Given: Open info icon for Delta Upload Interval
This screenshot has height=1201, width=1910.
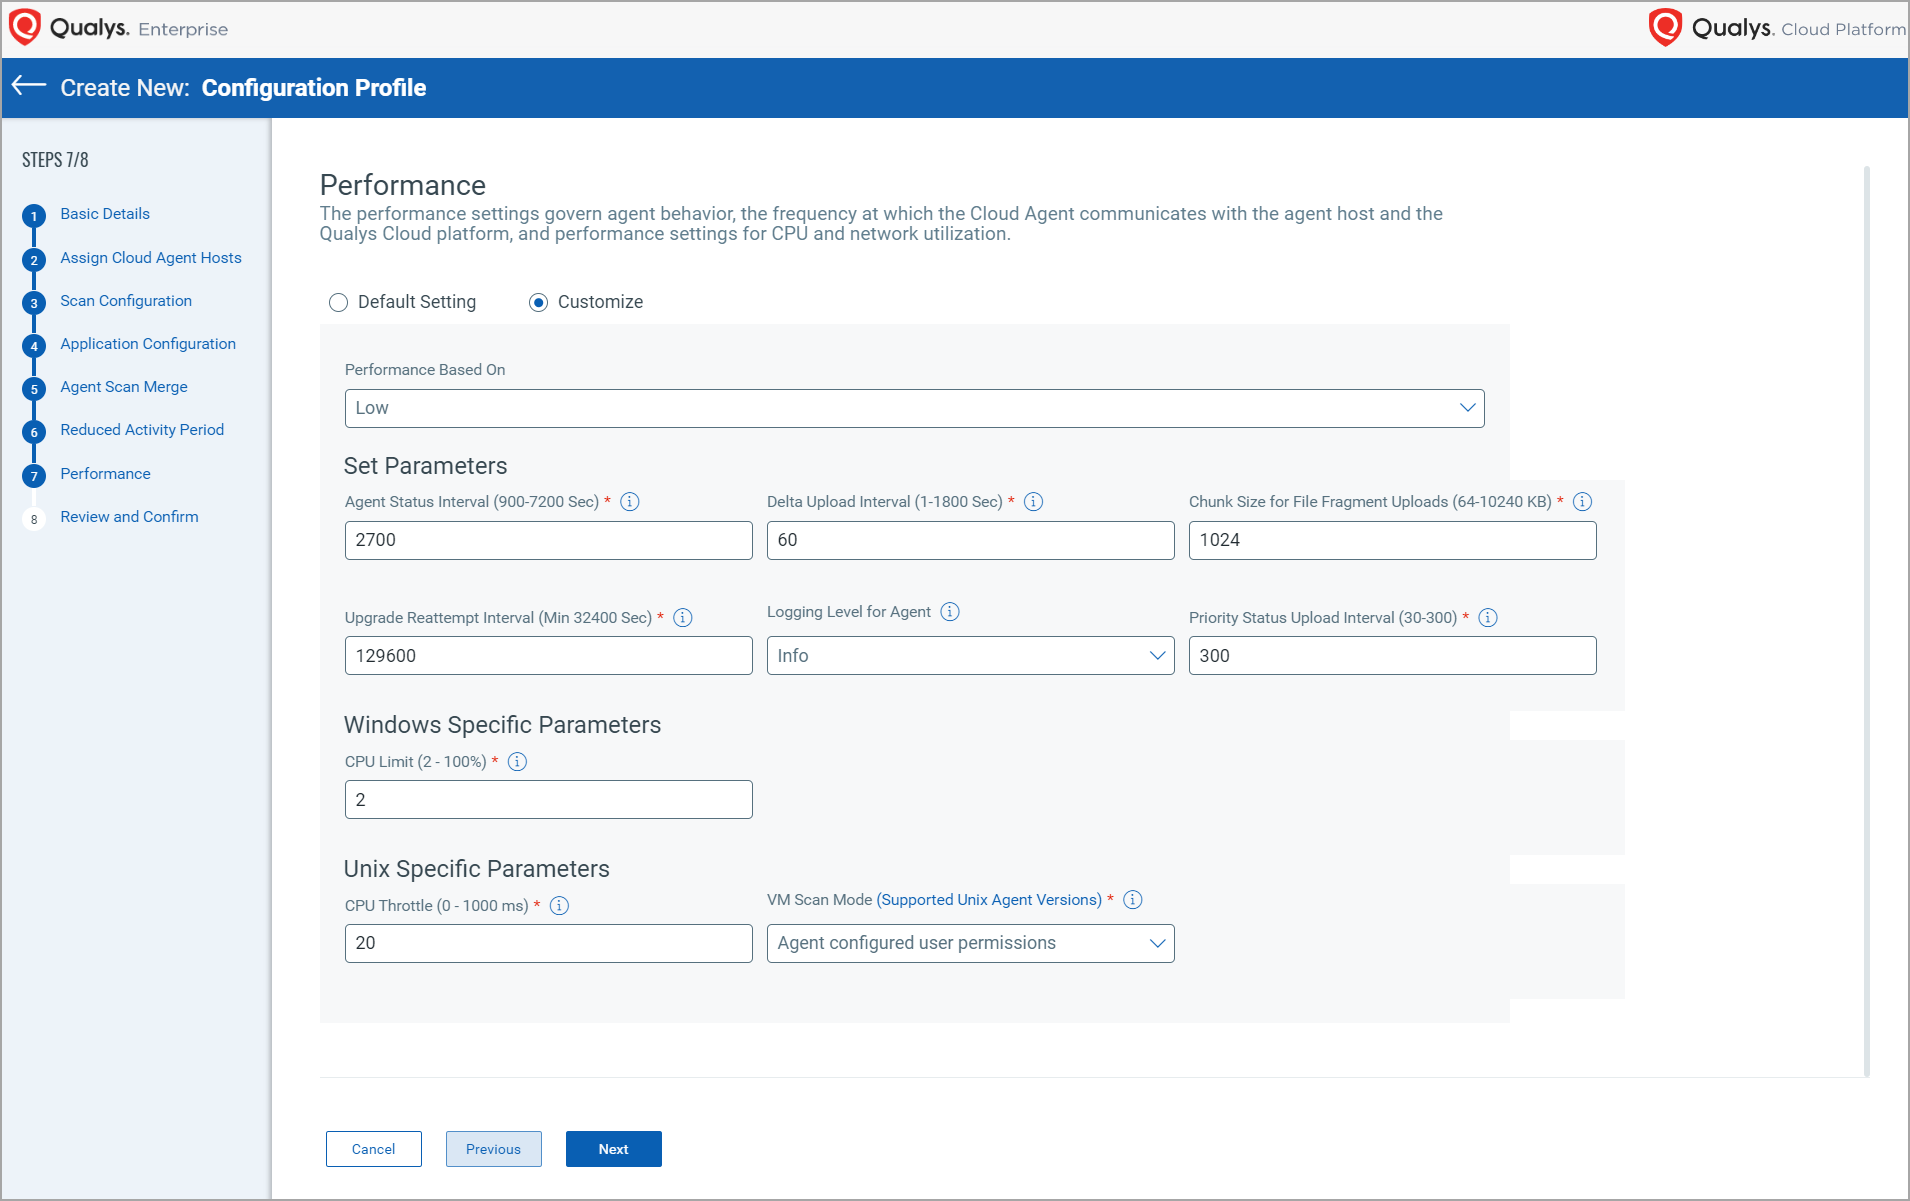Looking at the screenshot, I should (x=1034, y=502).
